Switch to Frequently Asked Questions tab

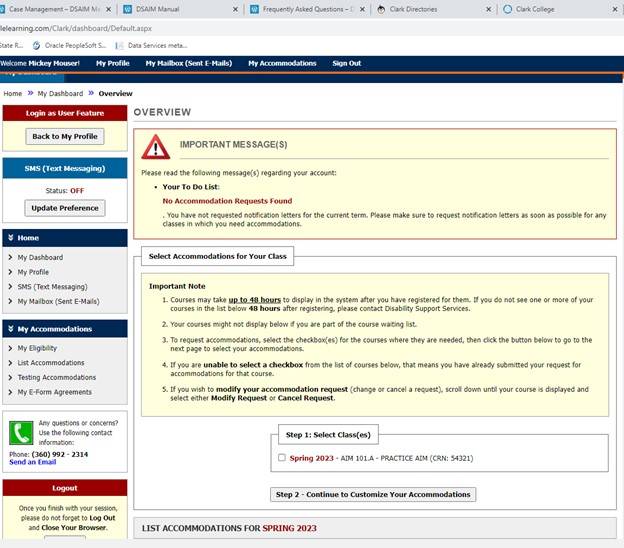point(308,9)
